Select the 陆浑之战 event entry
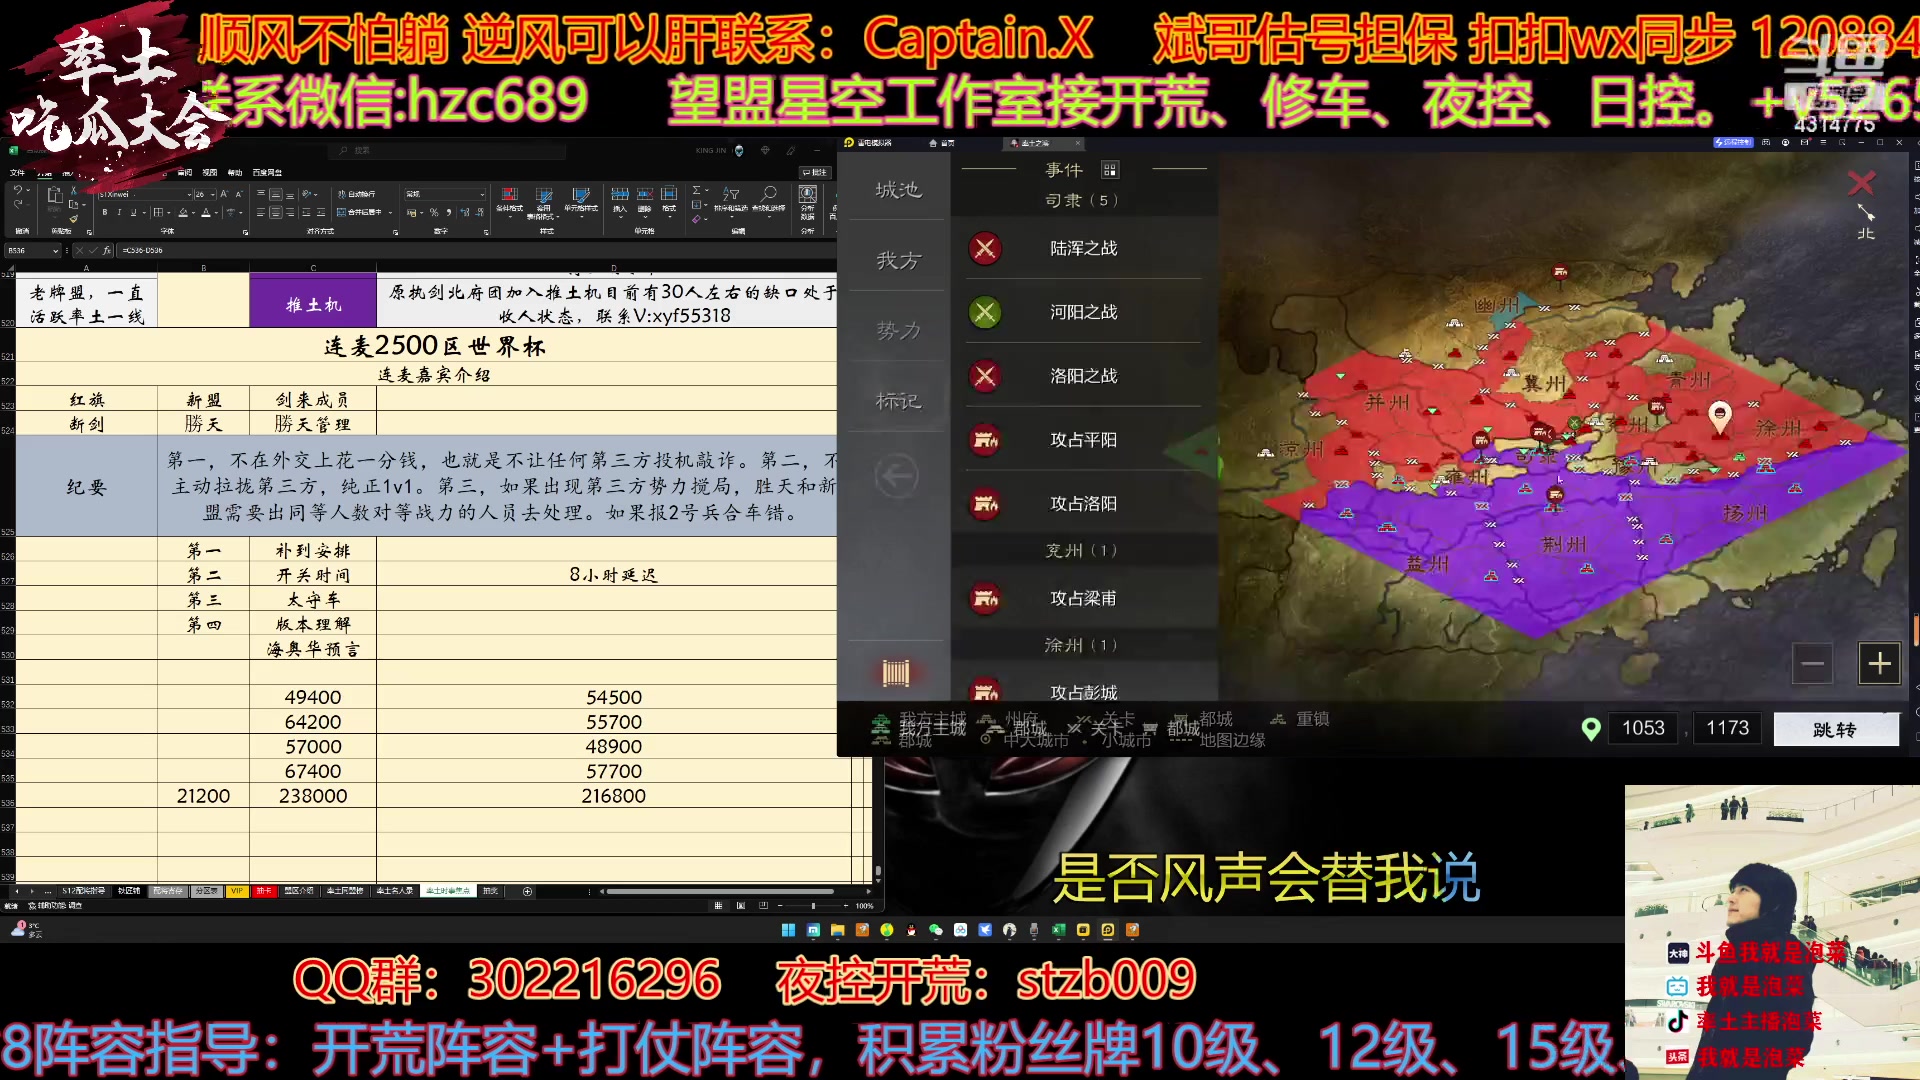 1084,248
